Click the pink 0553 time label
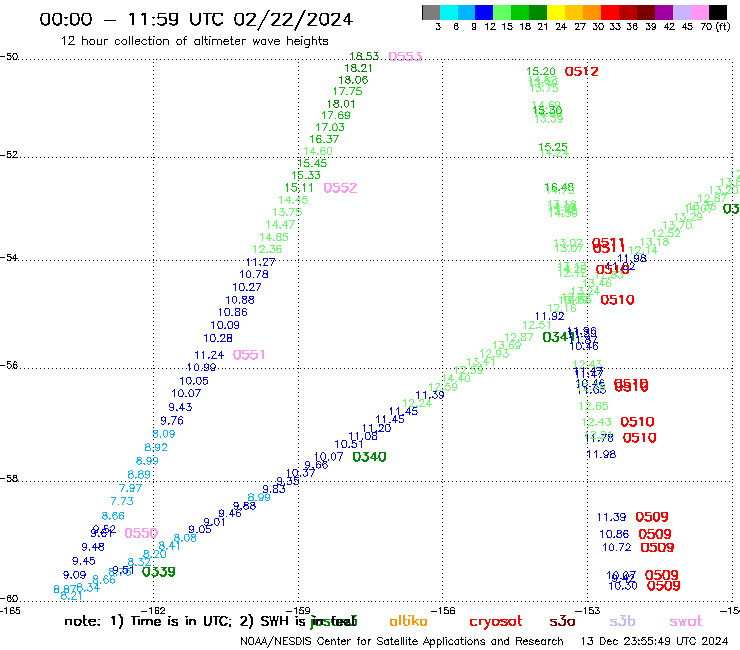 405,57
